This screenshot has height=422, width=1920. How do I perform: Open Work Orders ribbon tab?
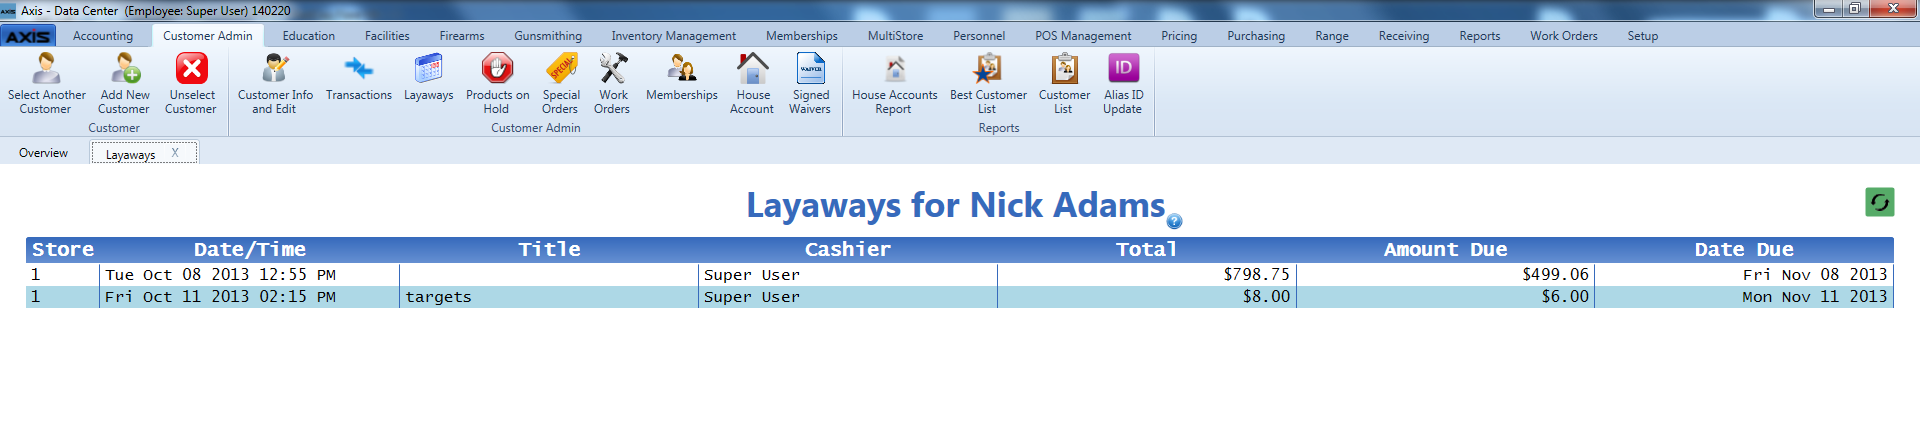(x=1564, y=36)
